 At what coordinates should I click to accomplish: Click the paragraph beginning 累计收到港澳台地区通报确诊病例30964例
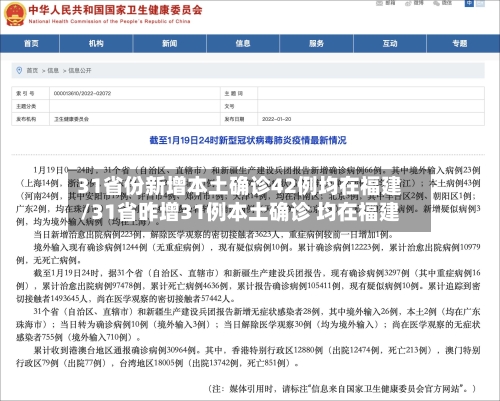click(248, 356)
